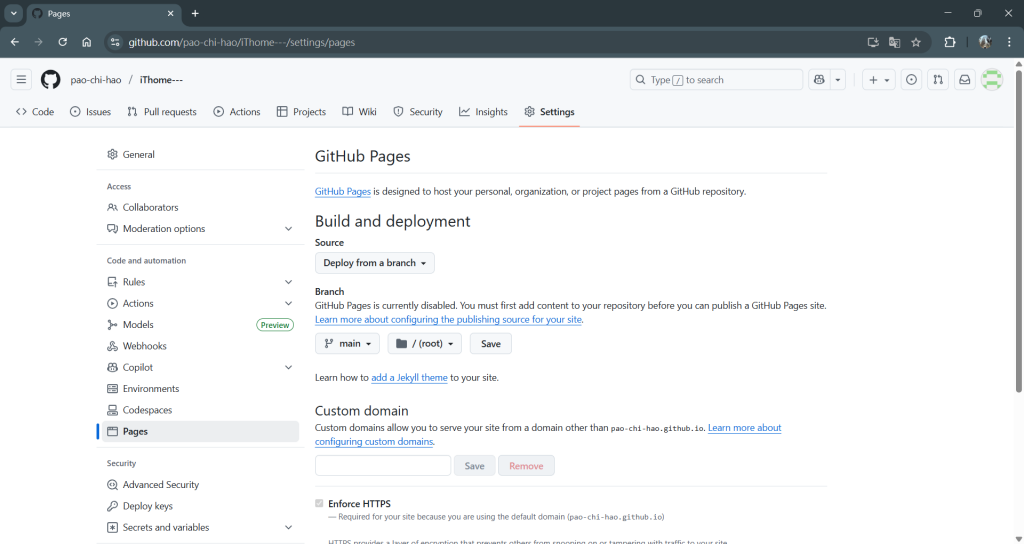This screenshot has height=544, width=1024.
Task: Click the page vertical scrollbar
Action: point(1019,229)
